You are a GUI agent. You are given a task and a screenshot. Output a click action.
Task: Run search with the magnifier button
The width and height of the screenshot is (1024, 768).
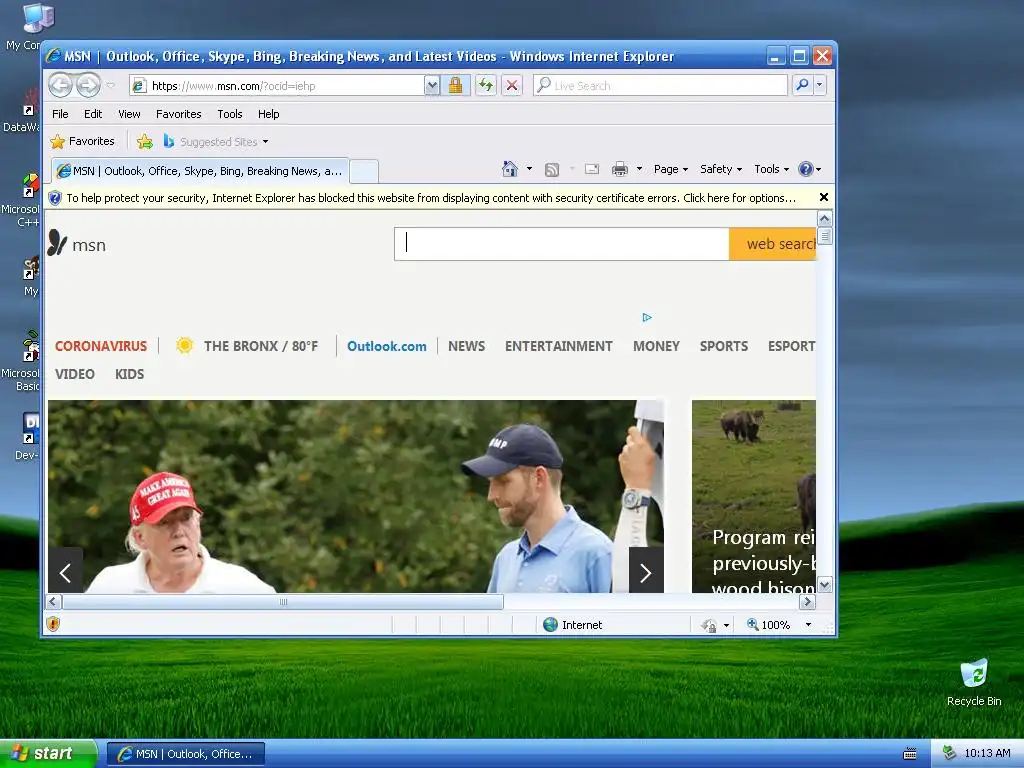803,86
